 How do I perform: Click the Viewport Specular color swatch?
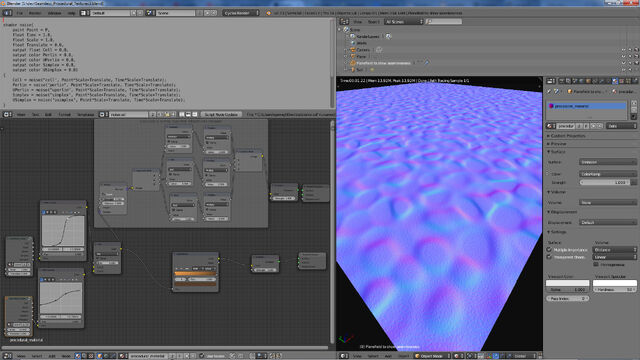pos(615,283)
